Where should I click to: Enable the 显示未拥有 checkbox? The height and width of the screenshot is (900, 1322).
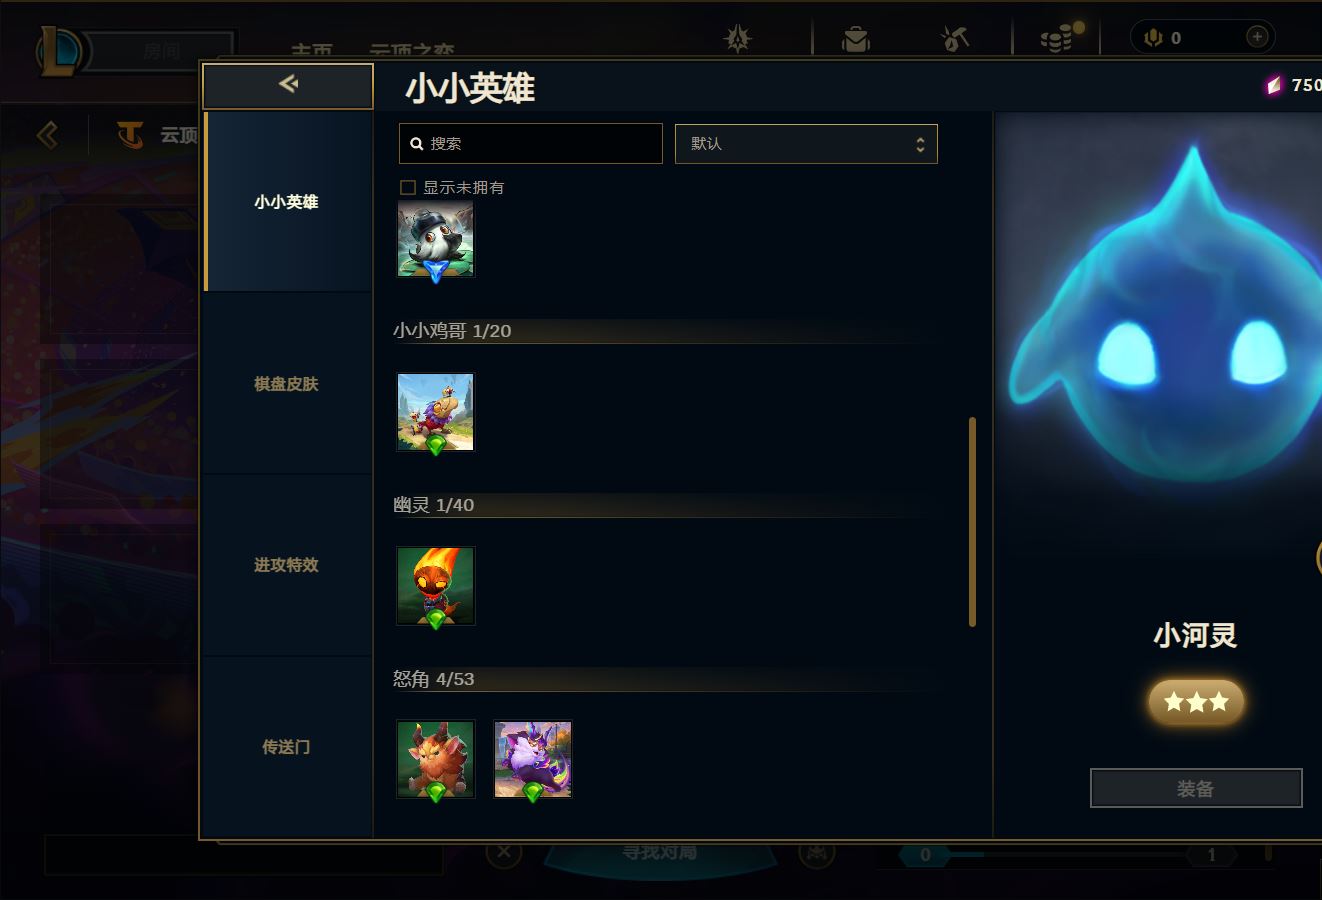pyautogui.click(x=408, y=187)
